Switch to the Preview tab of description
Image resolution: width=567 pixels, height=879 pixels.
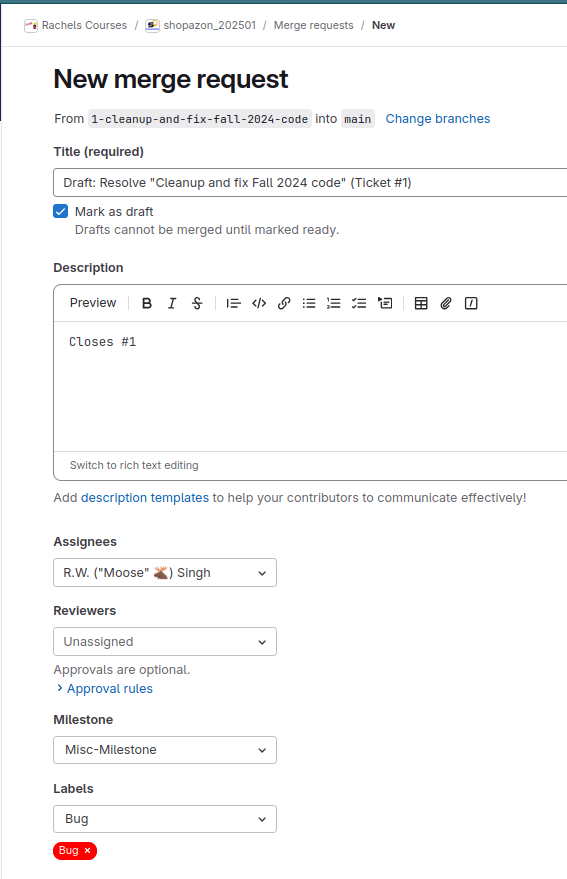[x=93, y=303]
